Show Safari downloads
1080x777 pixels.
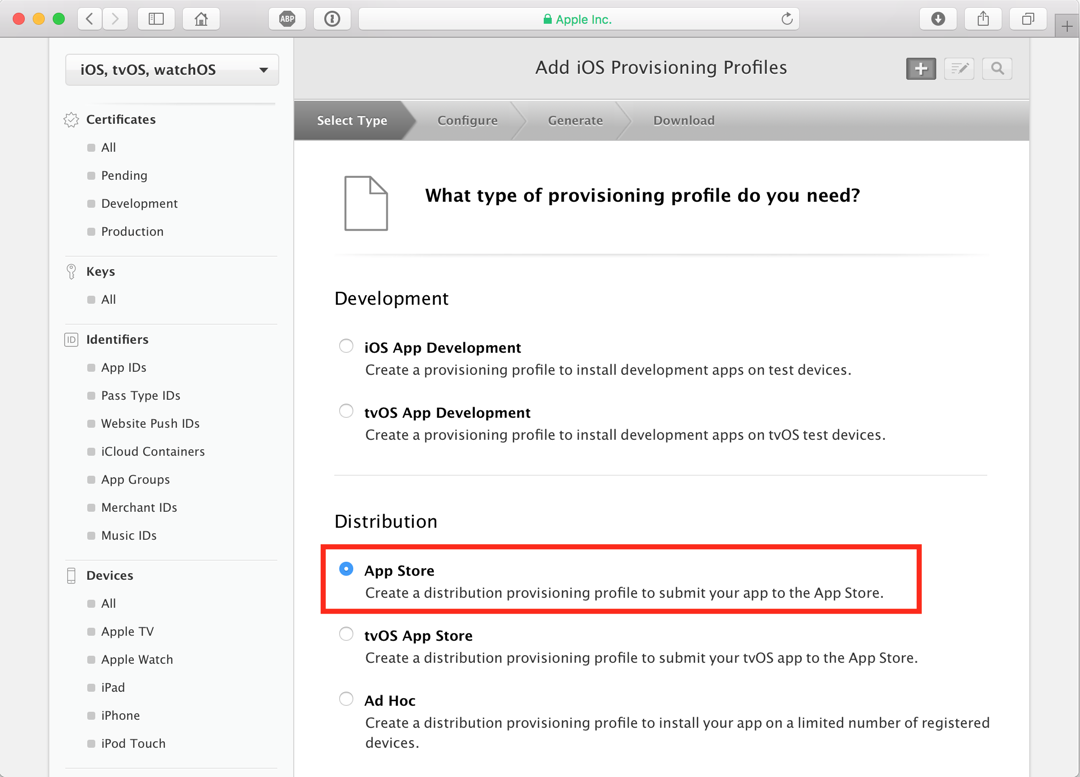click(937, 19)
